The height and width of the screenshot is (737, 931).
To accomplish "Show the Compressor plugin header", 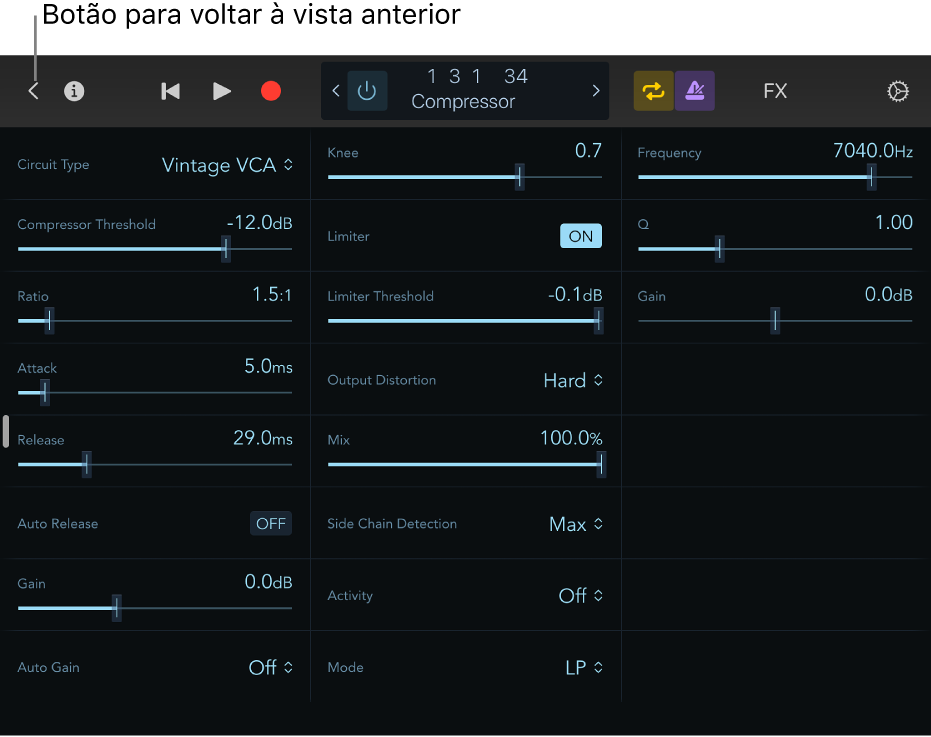I will [x=463, y=101].
